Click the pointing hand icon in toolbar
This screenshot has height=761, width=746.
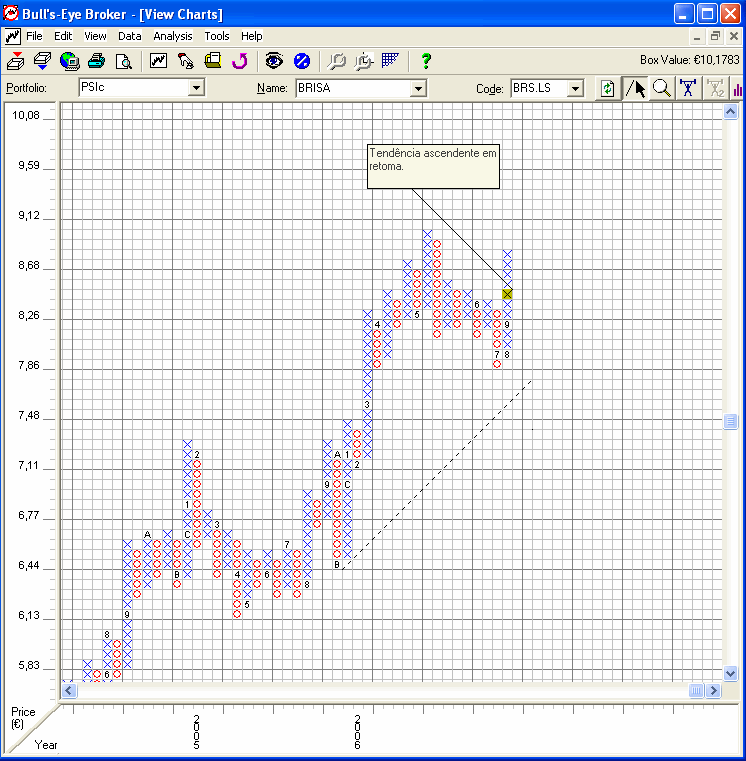185,61
